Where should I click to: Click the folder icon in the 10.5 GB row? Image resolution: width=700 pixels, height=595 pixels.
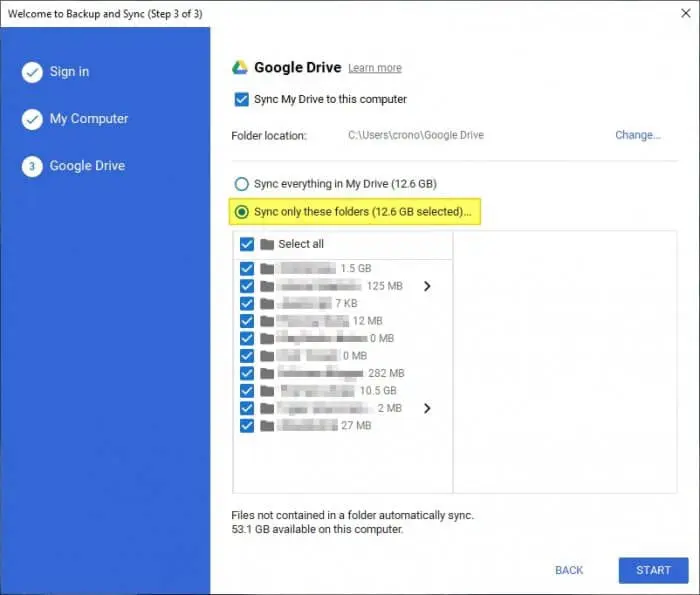267,391
